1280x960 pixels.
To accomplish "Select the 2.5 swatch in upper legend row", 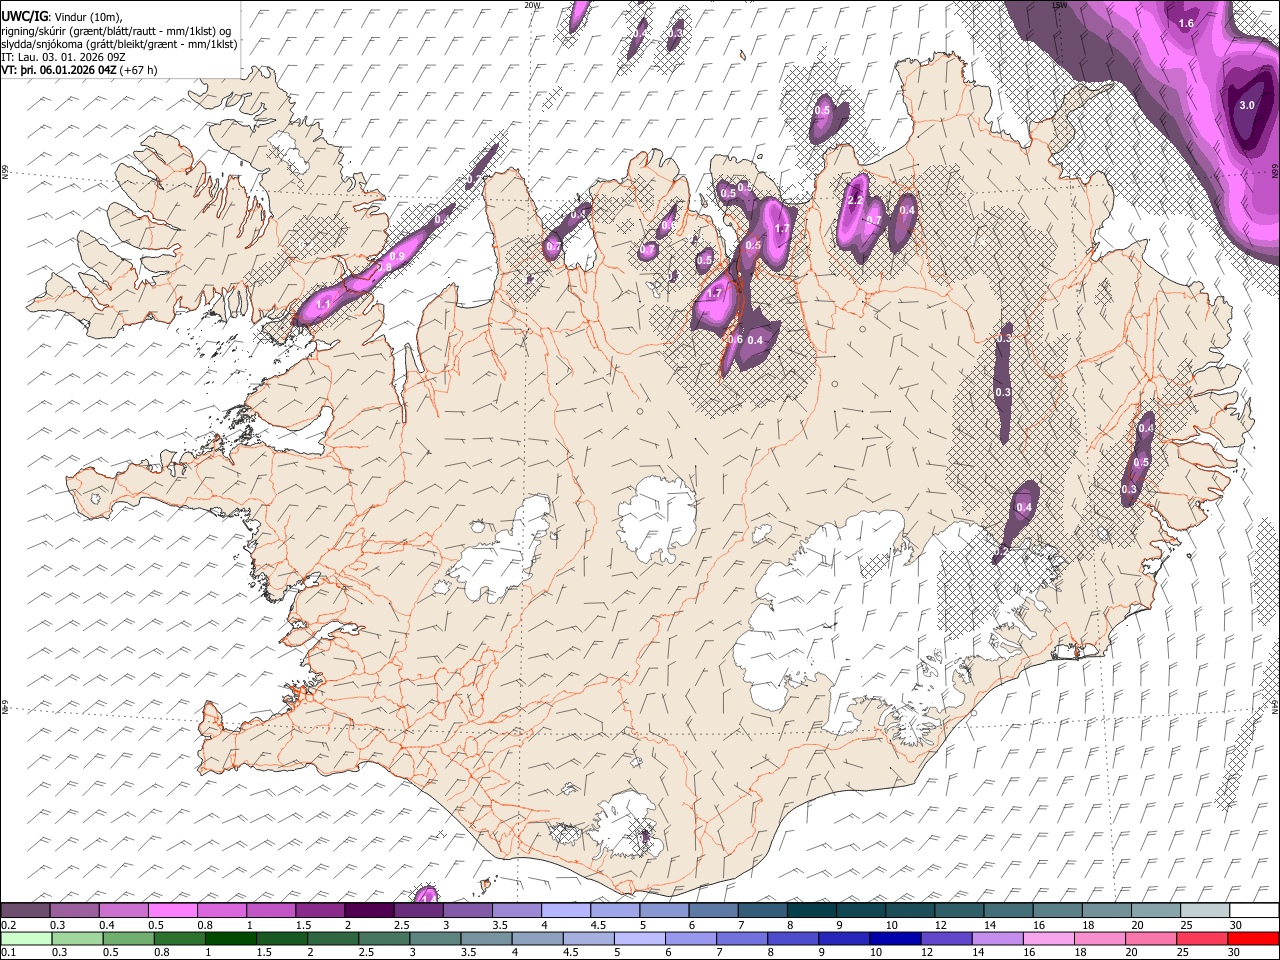I will click(417, 911).
